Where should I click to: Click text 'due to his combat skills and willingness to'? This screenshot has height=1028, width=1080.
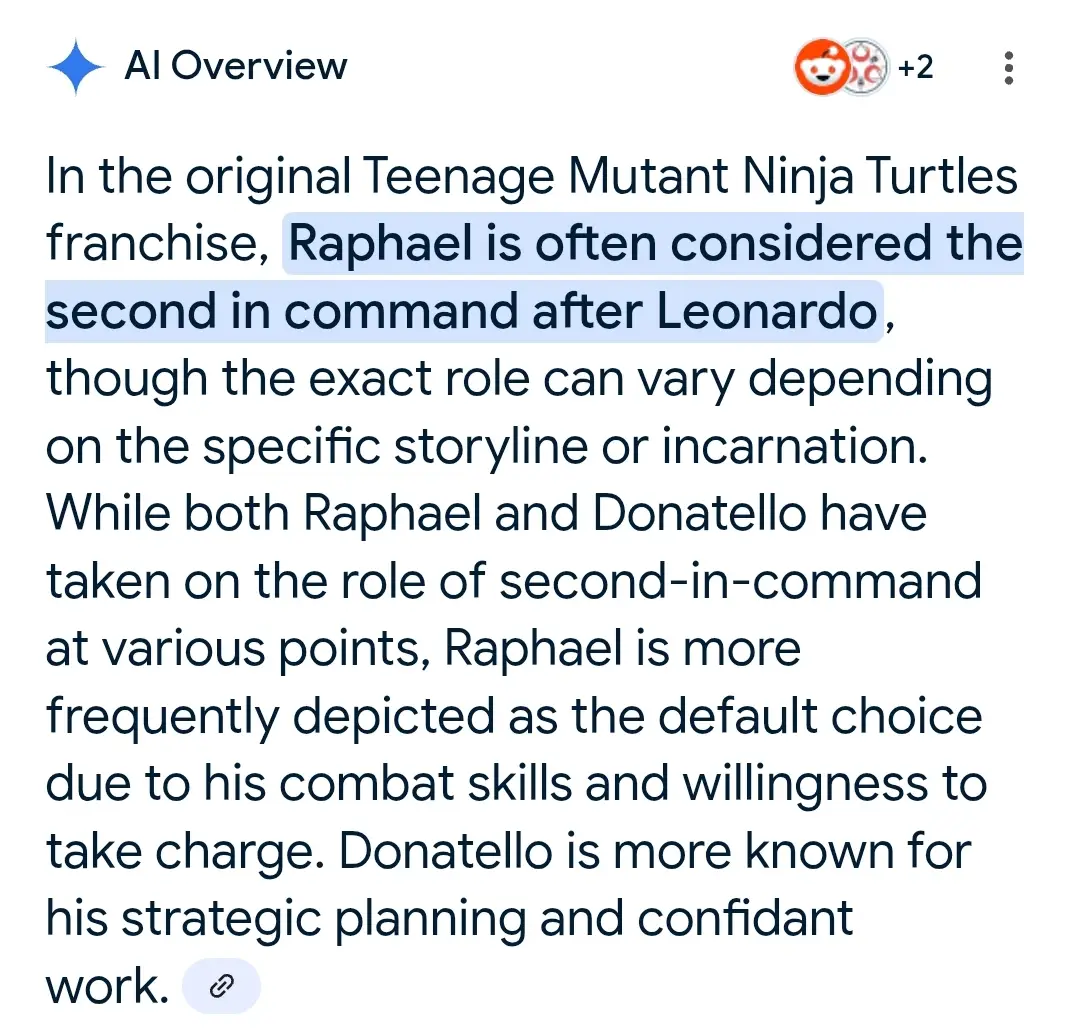click(x=517, y=784)
